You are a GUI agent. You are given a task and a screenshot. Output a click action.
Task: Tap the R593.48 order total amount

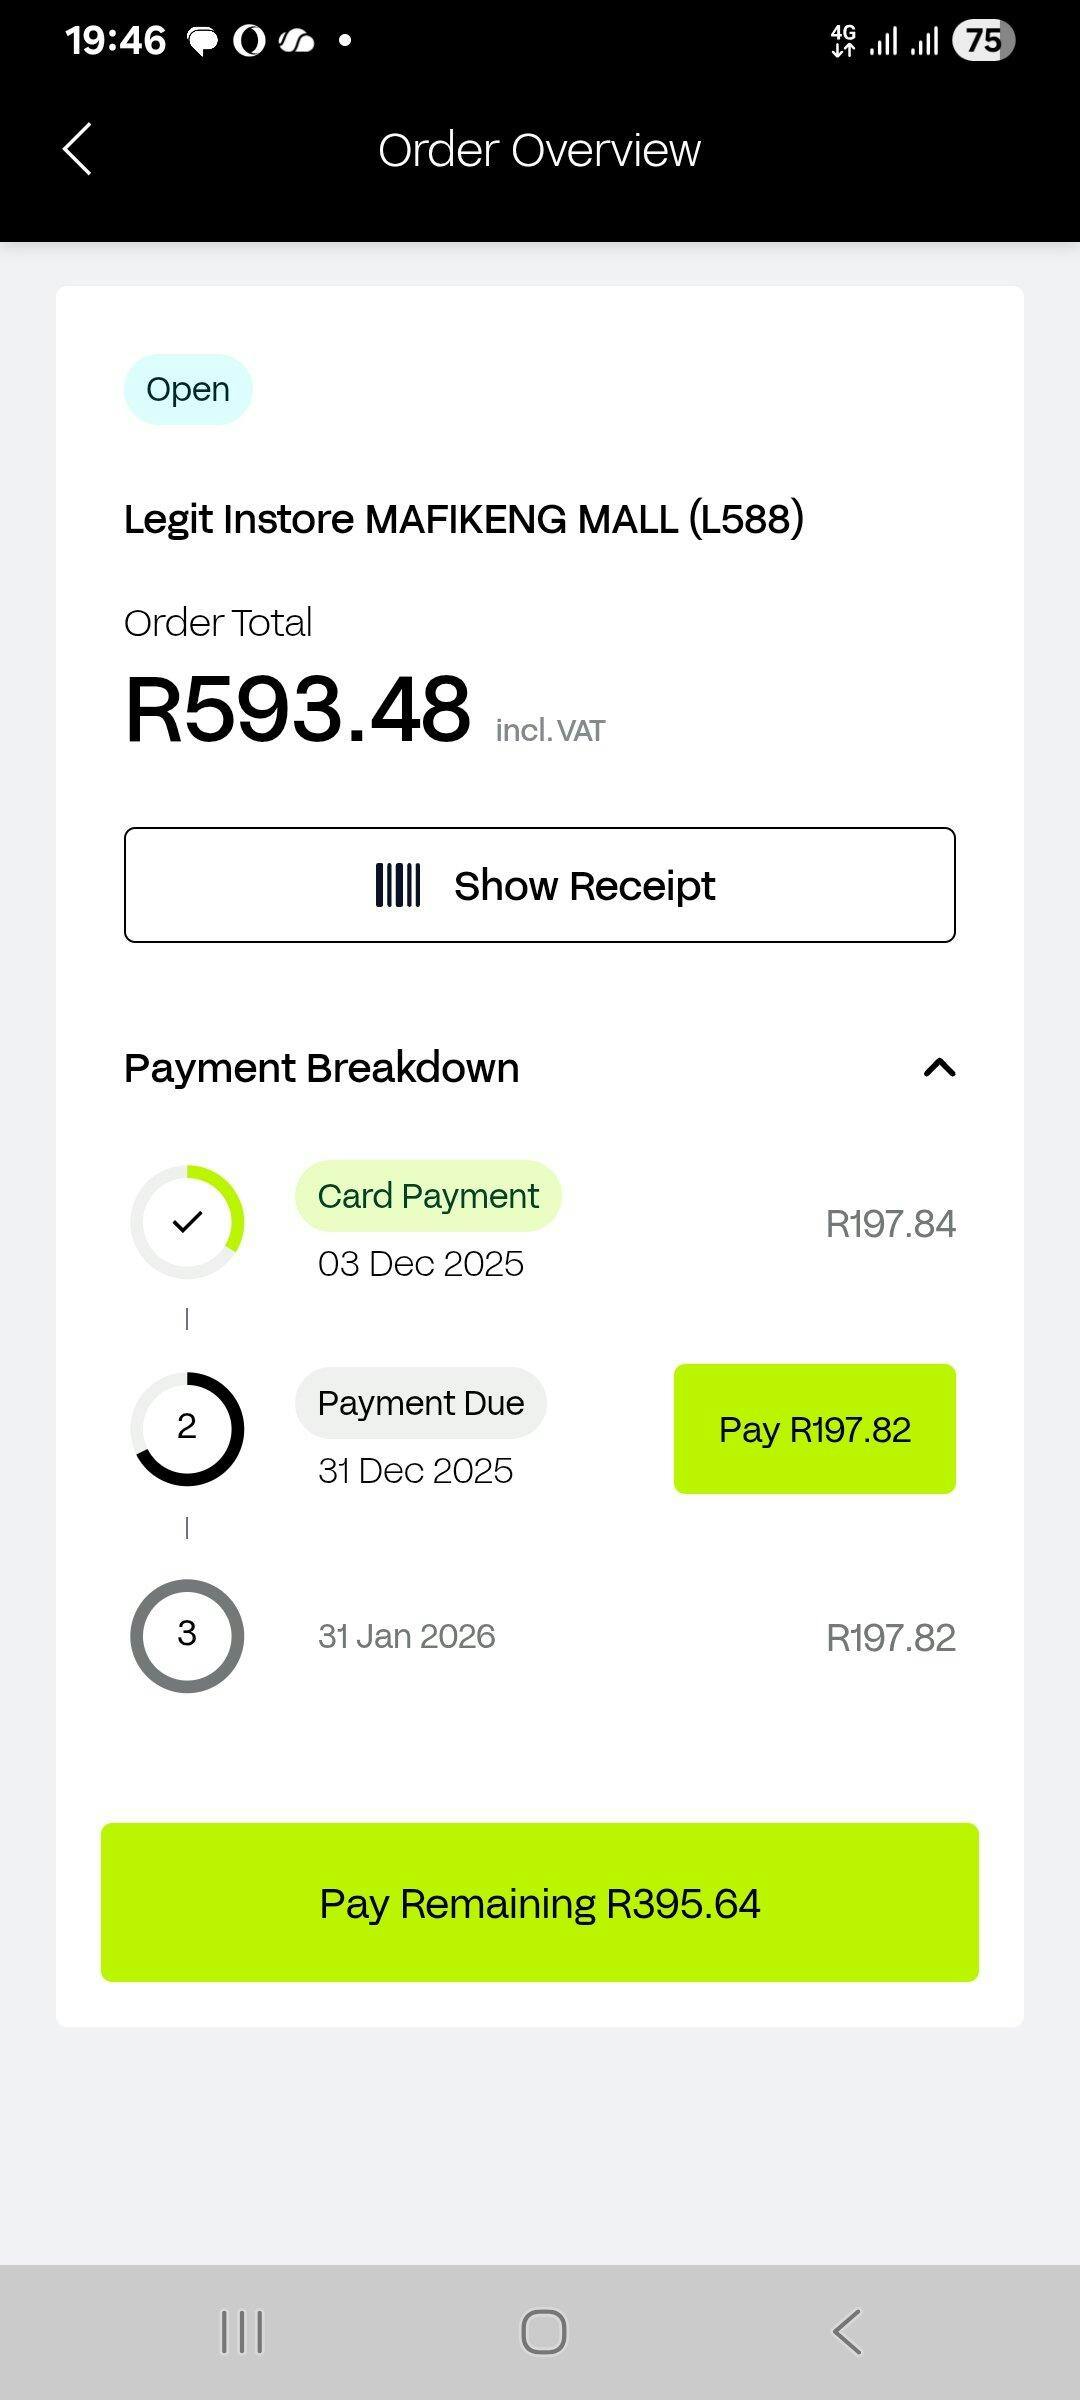pos(297,710)
